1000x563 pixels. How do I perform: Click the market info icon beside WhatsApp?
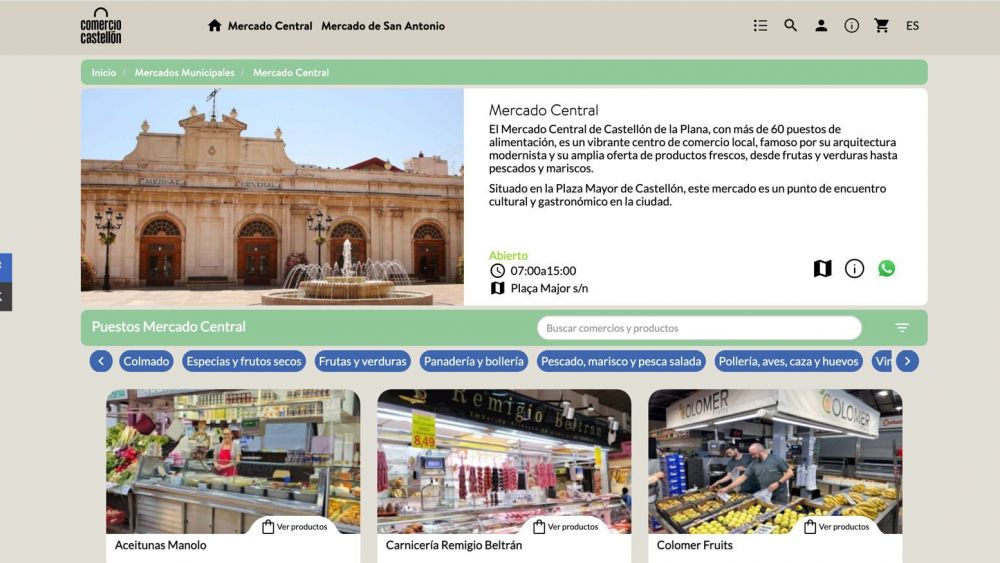point(854,269)
